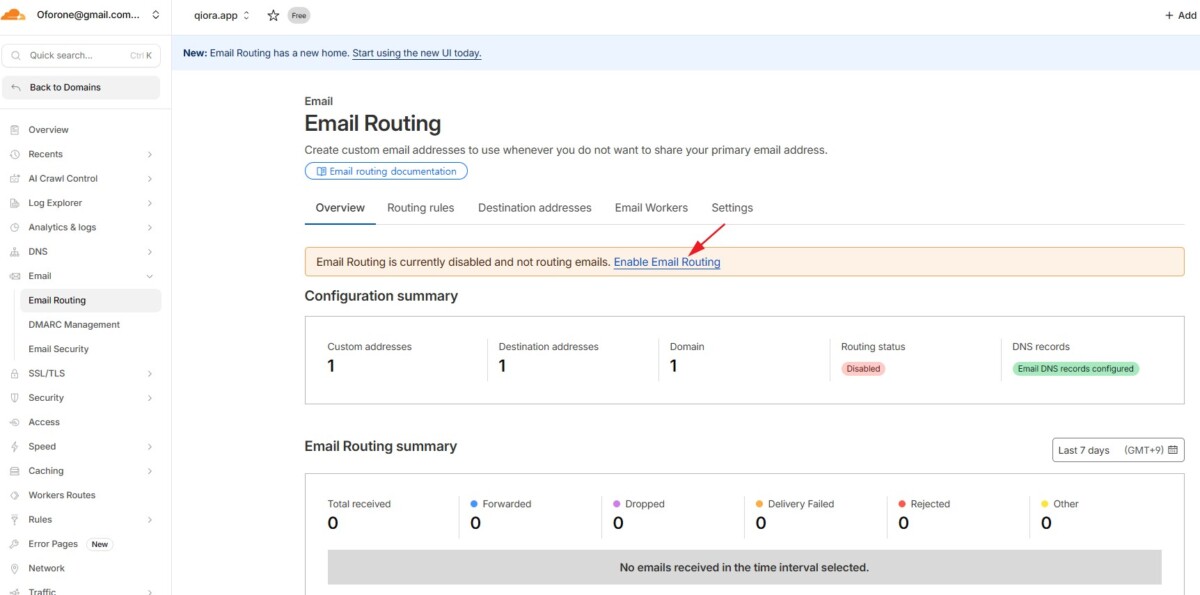Click the Security shield icon
Viewport: 1200px width, 595px height.
[x=15, y=398]
